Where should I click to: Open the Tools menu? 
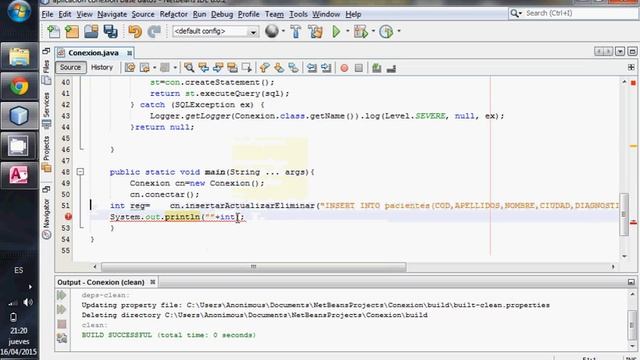(298, 14)
